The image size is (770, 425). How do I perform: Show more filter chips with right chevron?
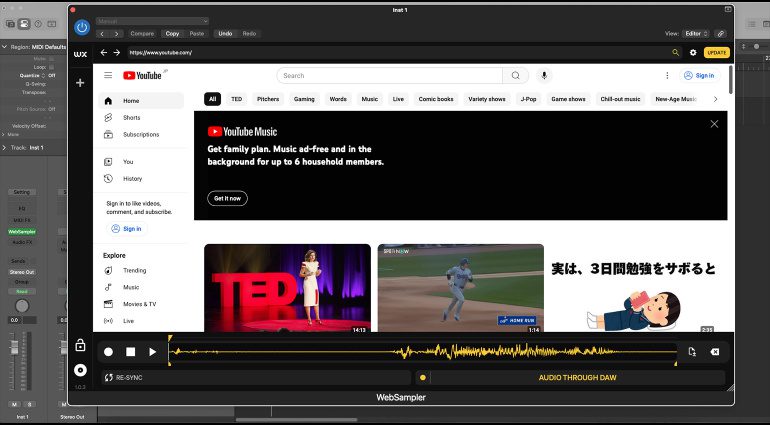(715, 99)
